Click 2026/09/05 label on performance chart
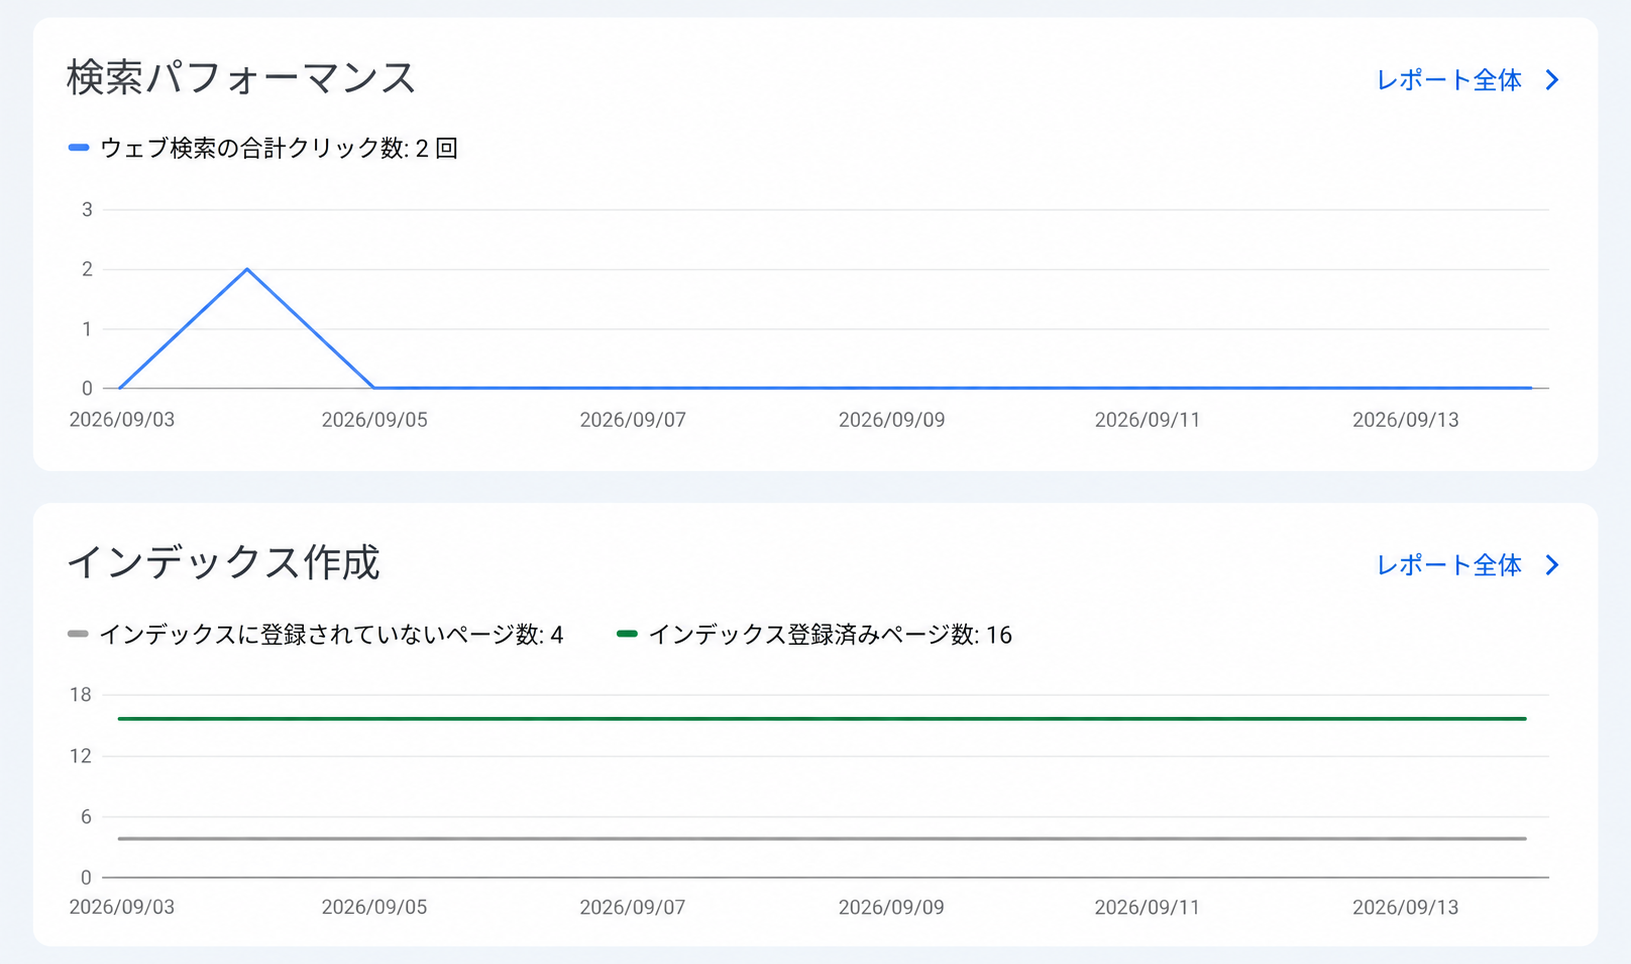Viewport: 1631px width, 964px height. click(374, 420)
